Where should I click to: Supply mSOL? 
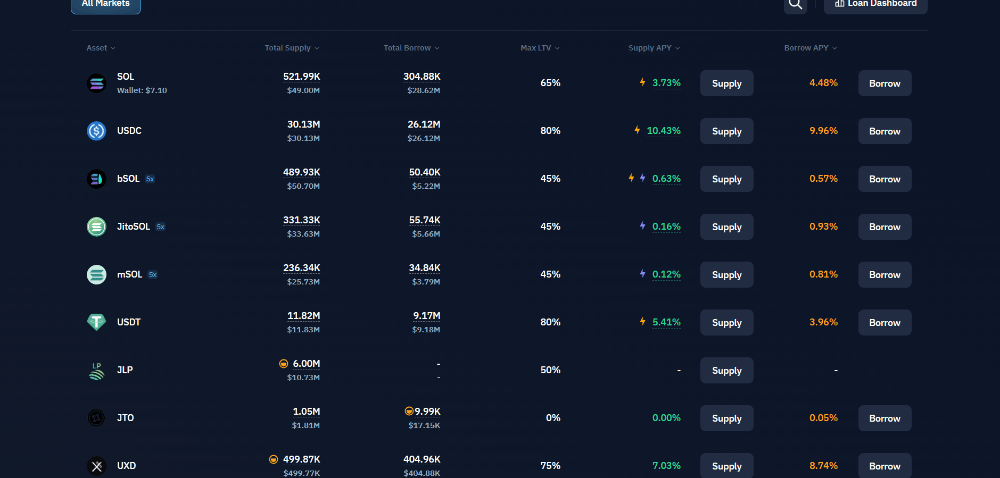726,274
